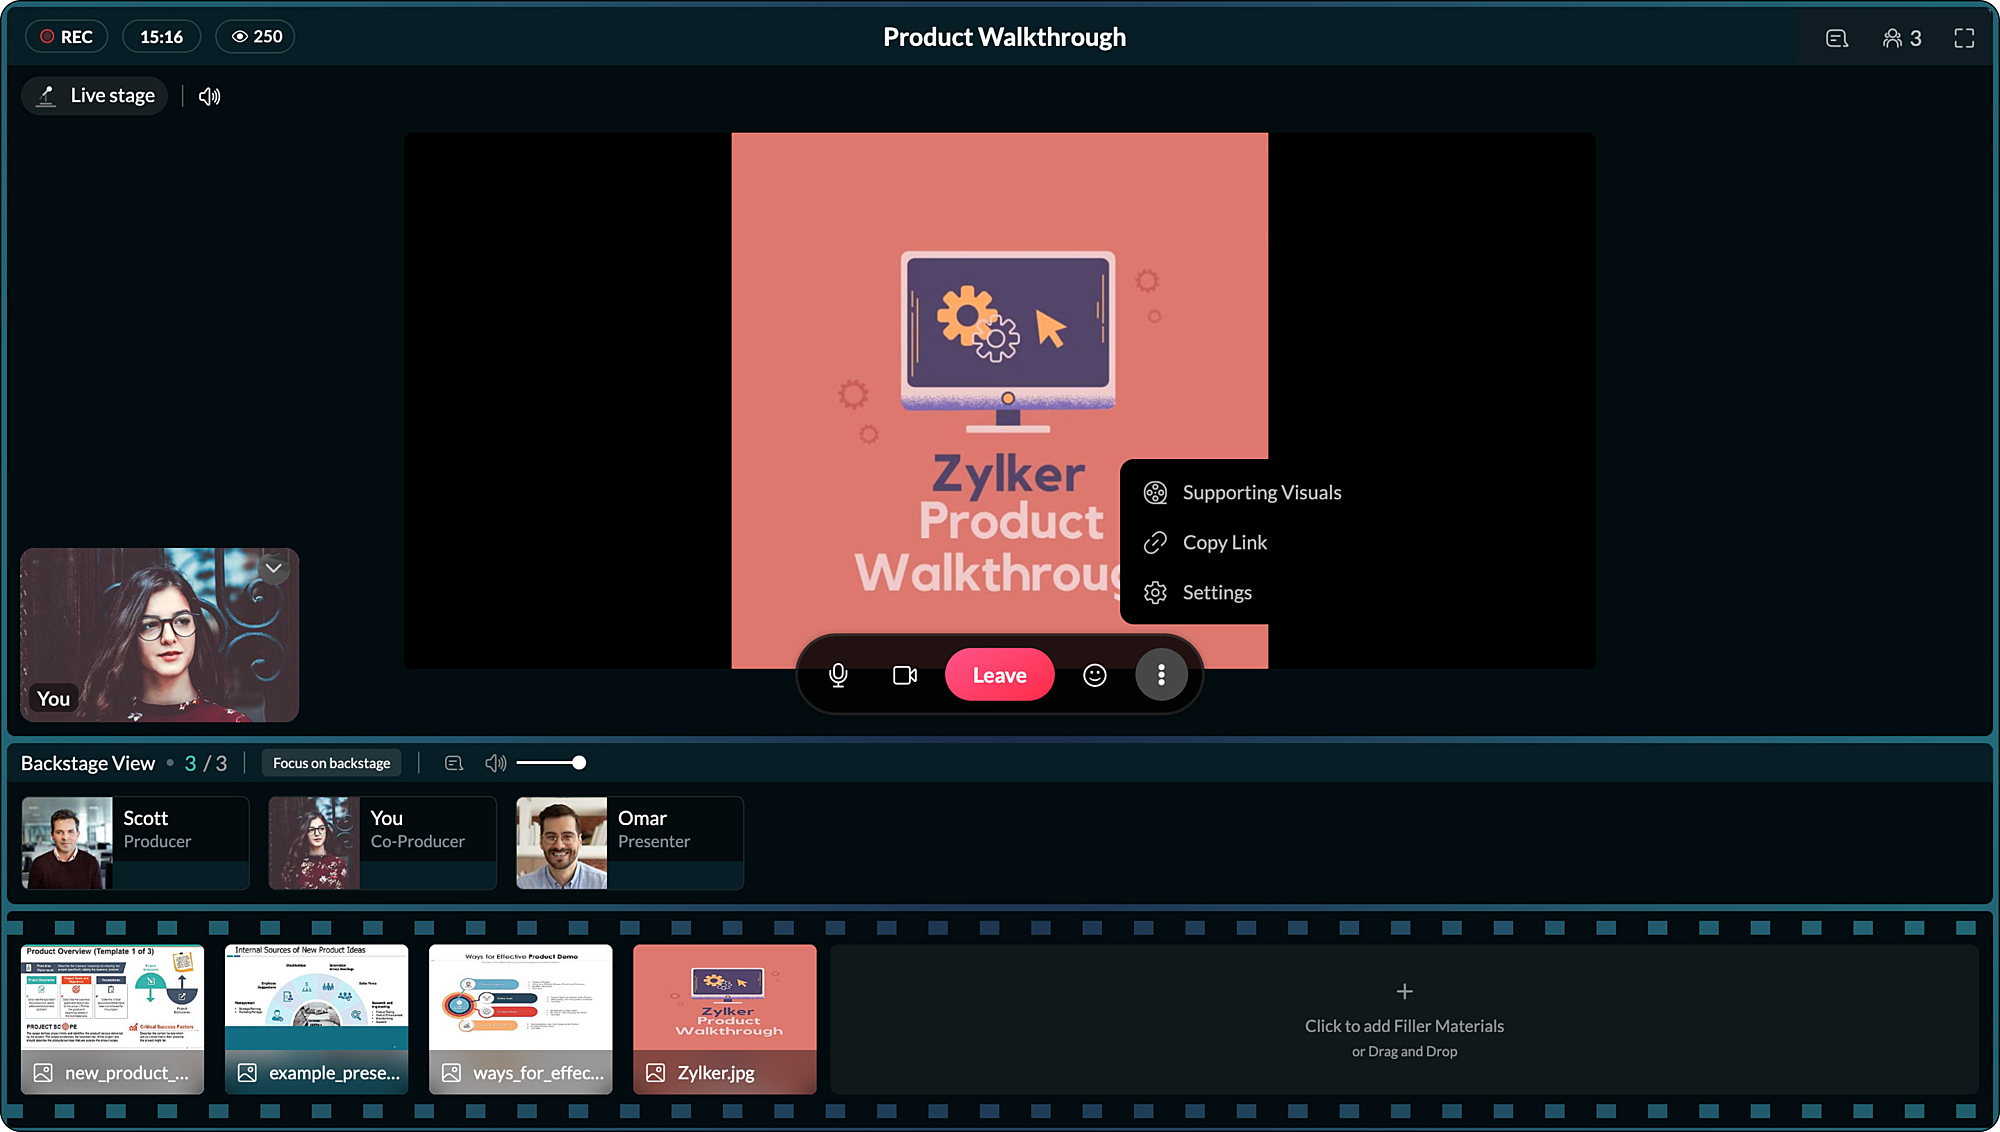Viewport: 2000px width, 1132px height.
Task: Open the emoji reactions picker
Action: pos(1095,675)
